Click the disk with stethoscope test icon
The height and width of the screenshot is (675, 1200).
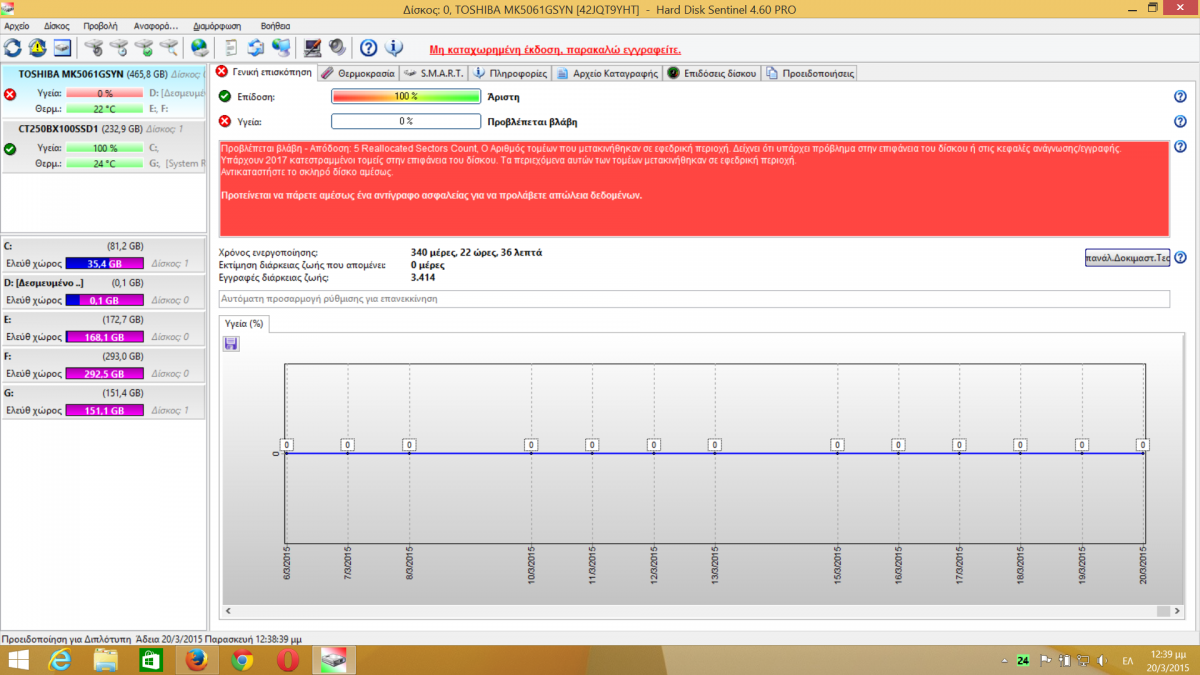(x=94, y=47)
